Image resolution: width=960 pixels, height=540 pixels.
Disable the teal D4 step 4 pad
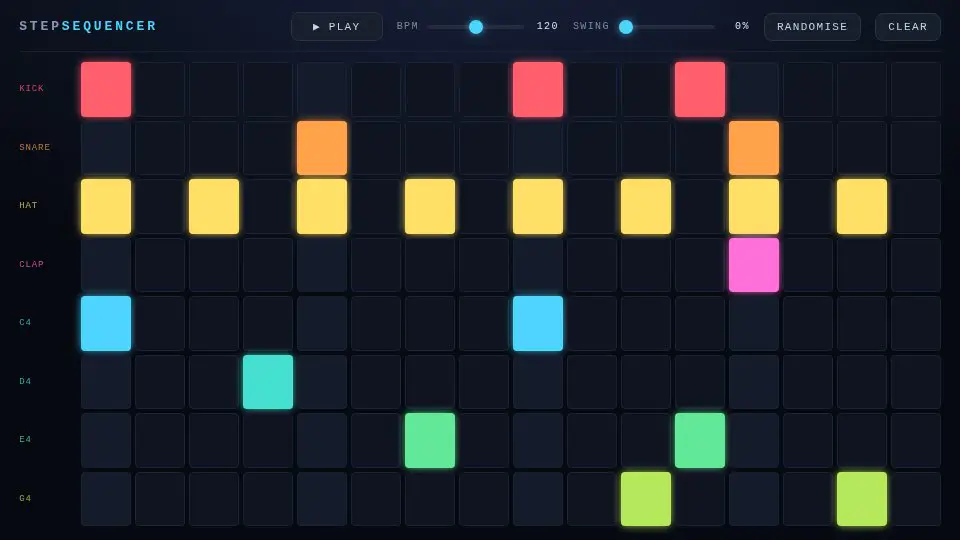pos(268,382)
